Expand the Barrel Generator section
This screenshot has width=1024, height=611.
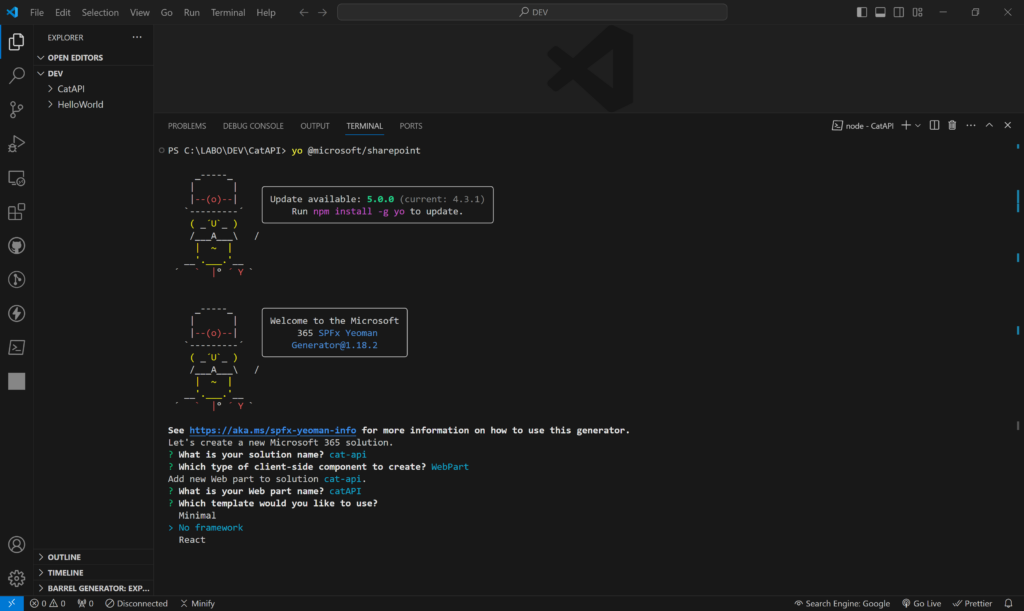(94, 588)
